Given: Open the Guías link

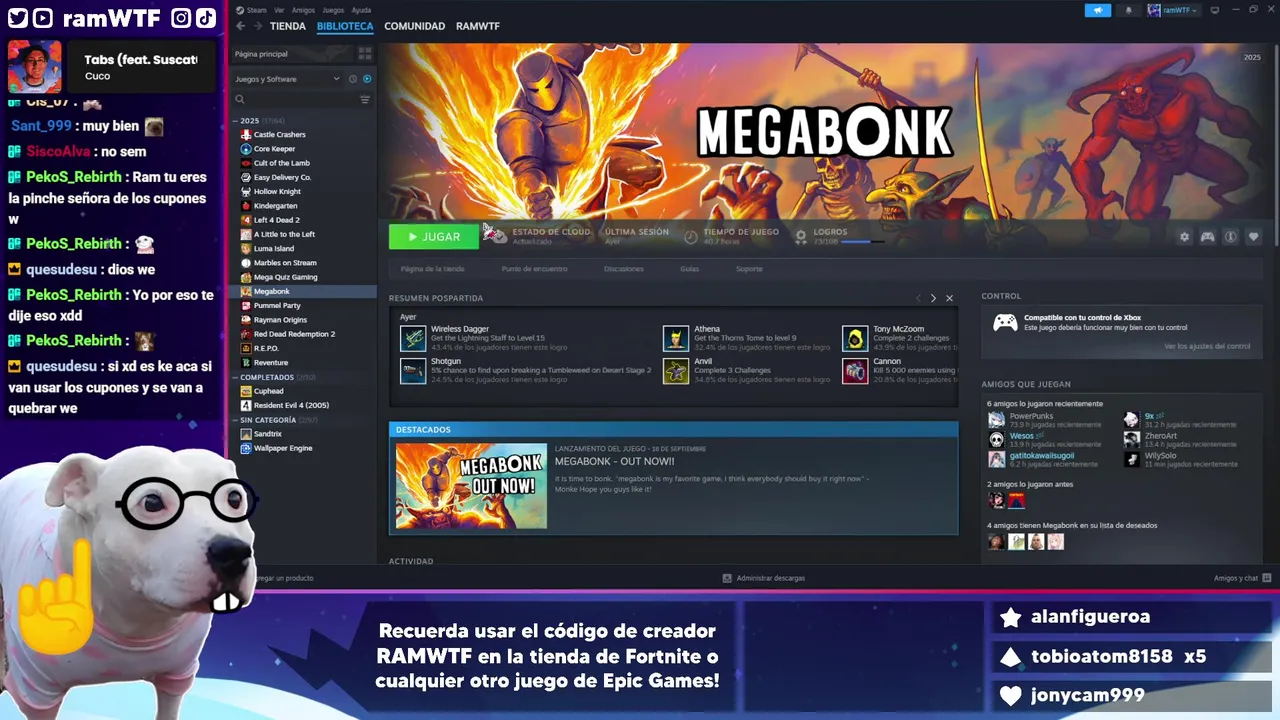Looking at the screenshot, I should coord(690,269).
